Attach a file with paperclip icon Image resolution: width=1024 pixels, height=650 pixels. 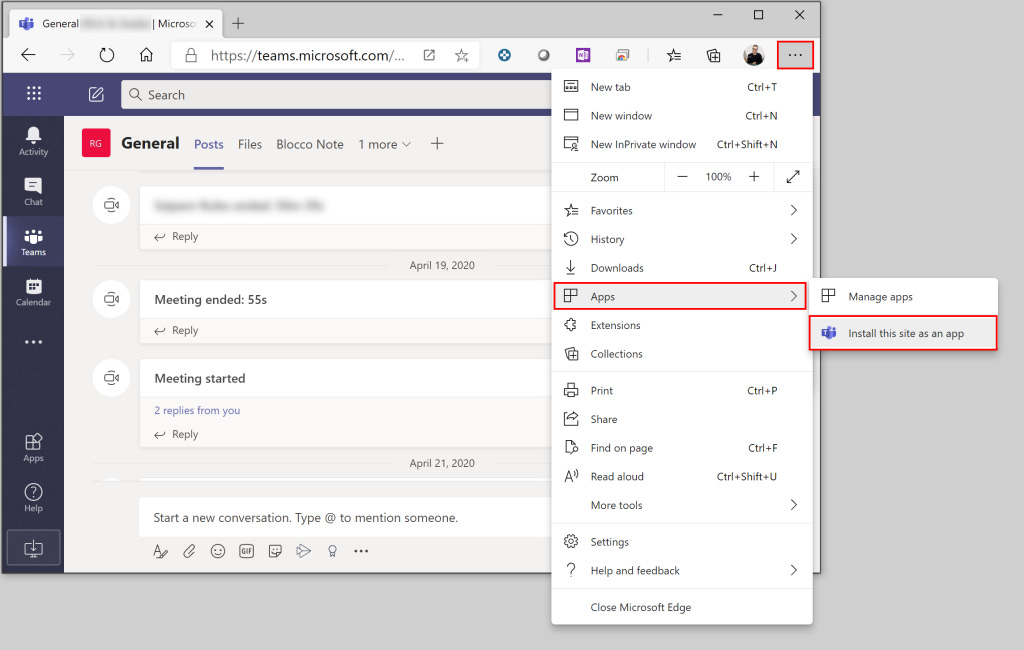(189, 551)
